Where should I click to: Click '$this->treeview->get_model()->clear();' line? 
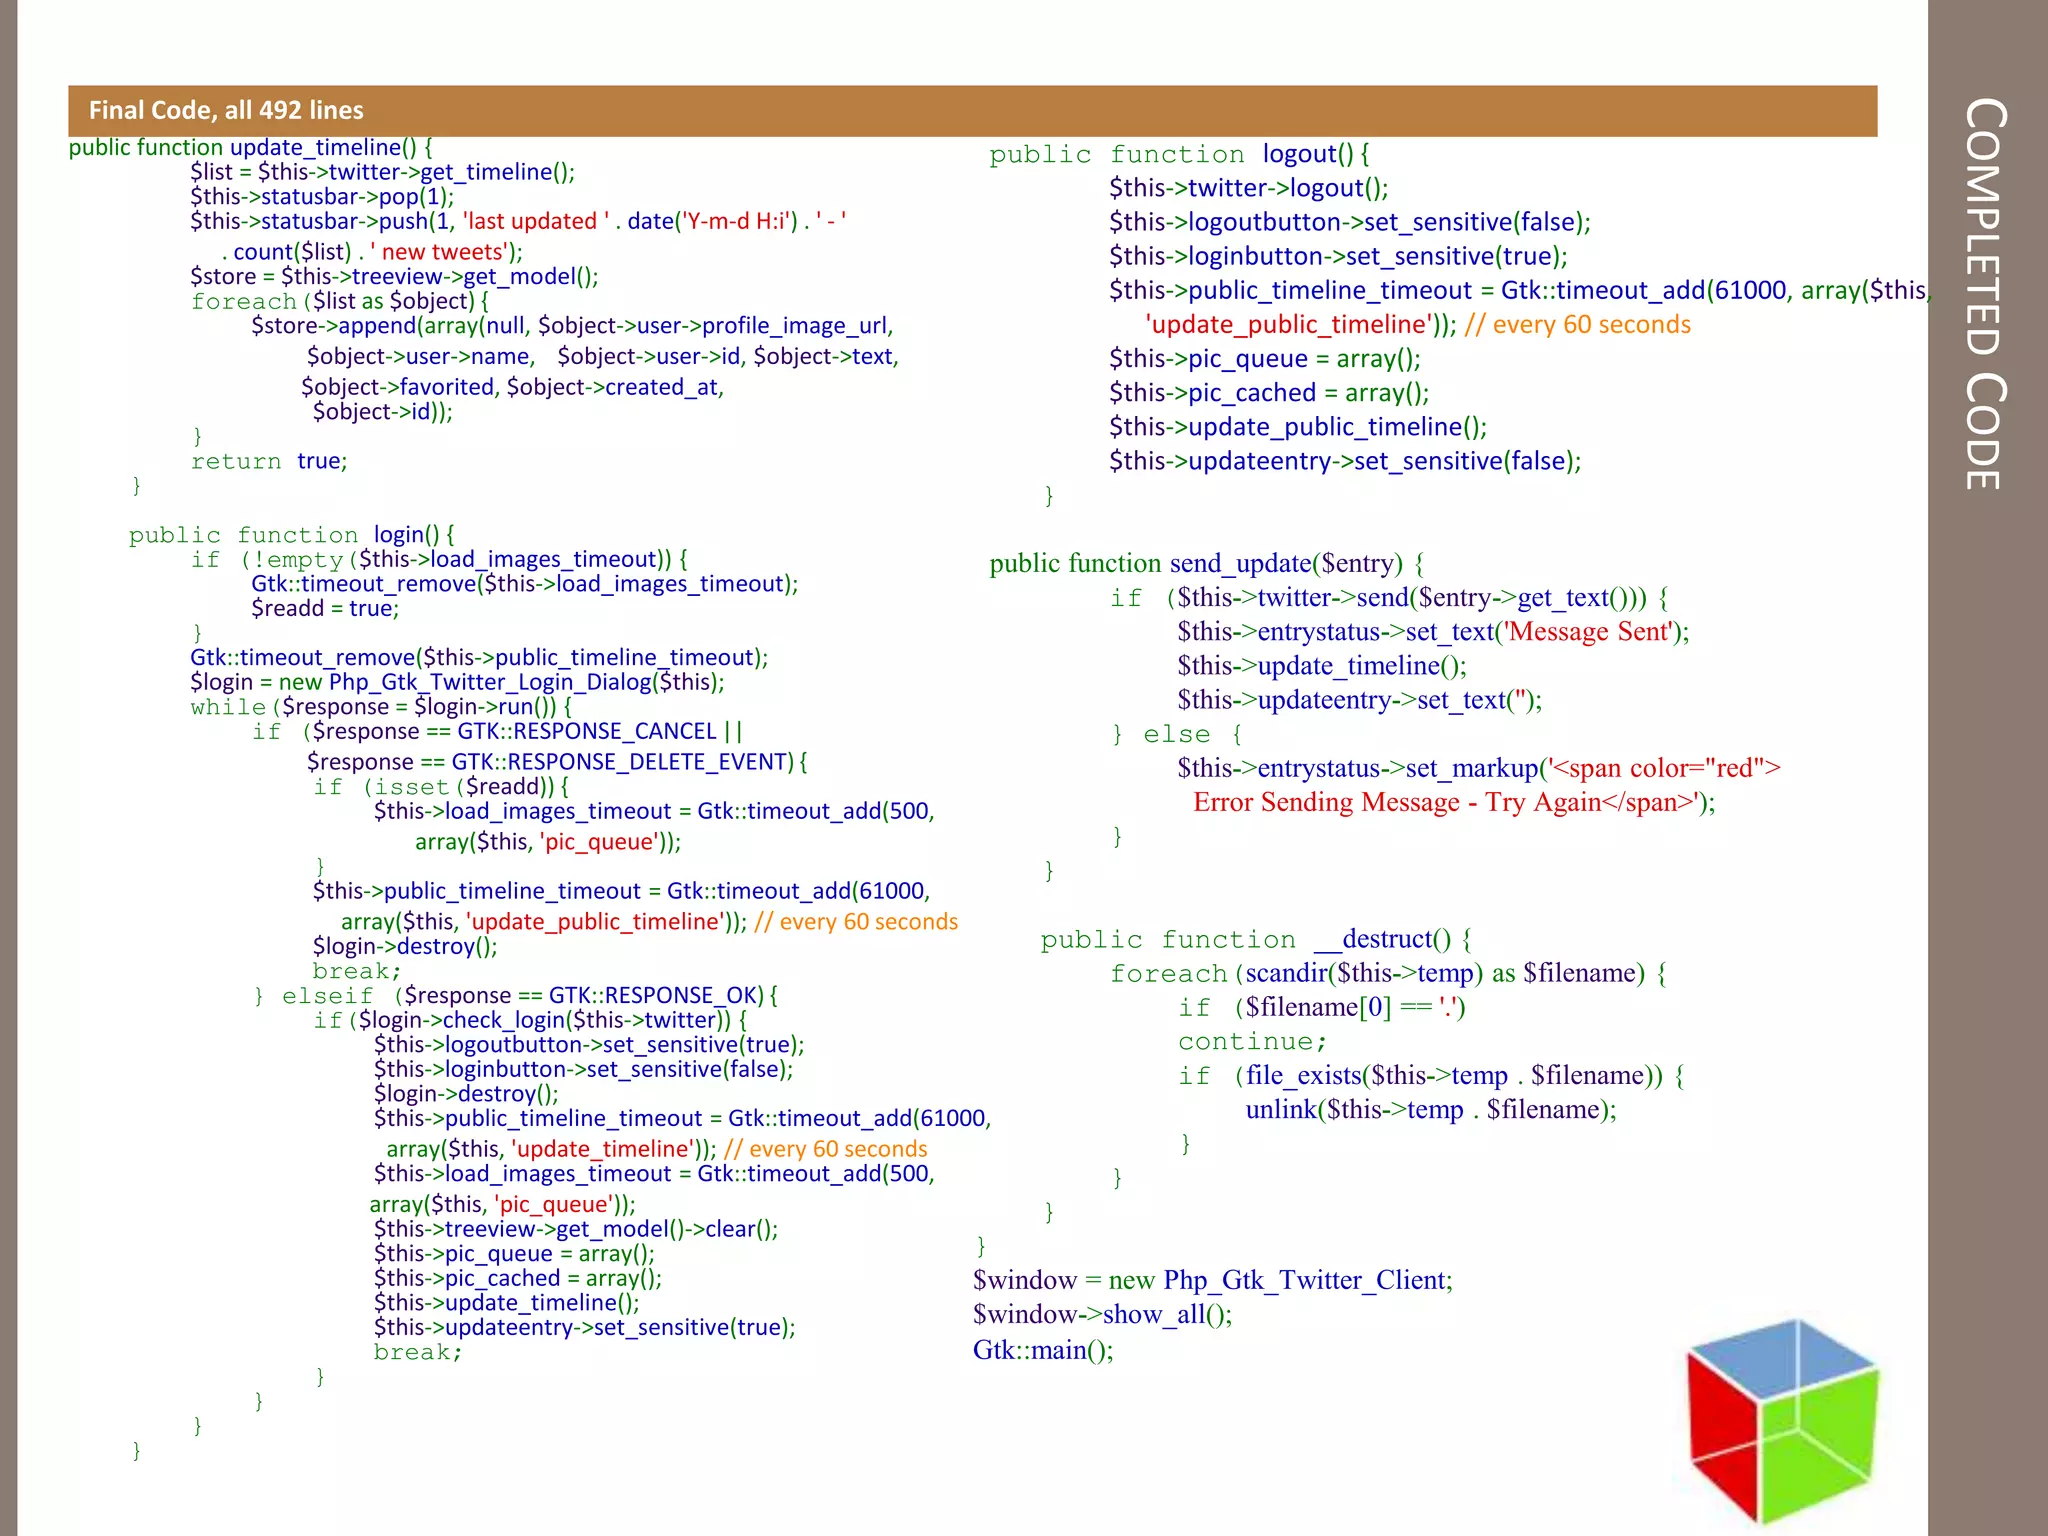pos(576,1229)
